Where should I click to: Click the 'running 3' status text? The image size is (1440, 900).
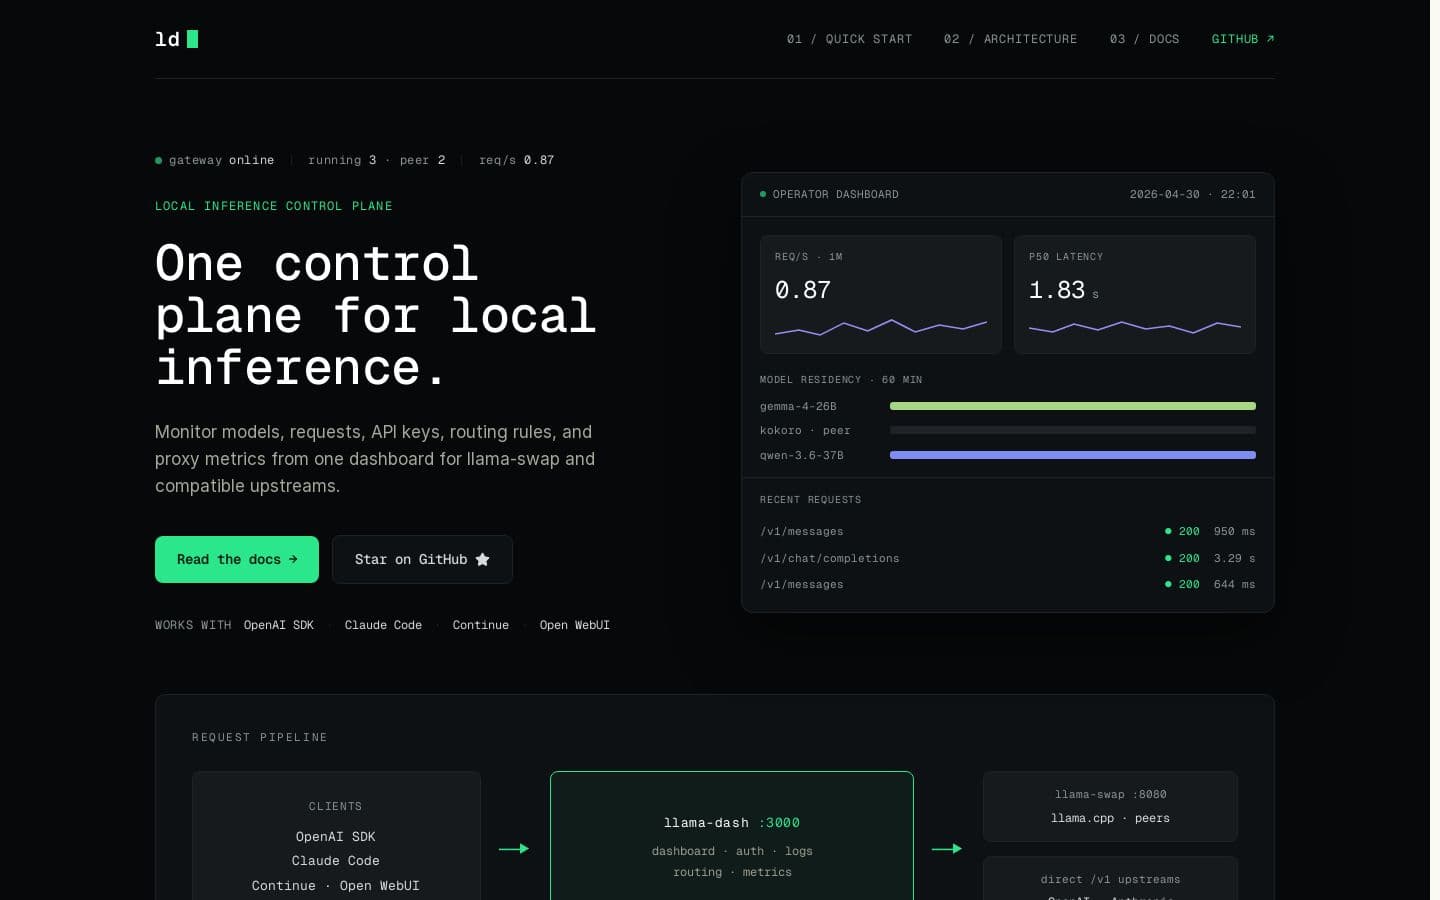point(342,160)
